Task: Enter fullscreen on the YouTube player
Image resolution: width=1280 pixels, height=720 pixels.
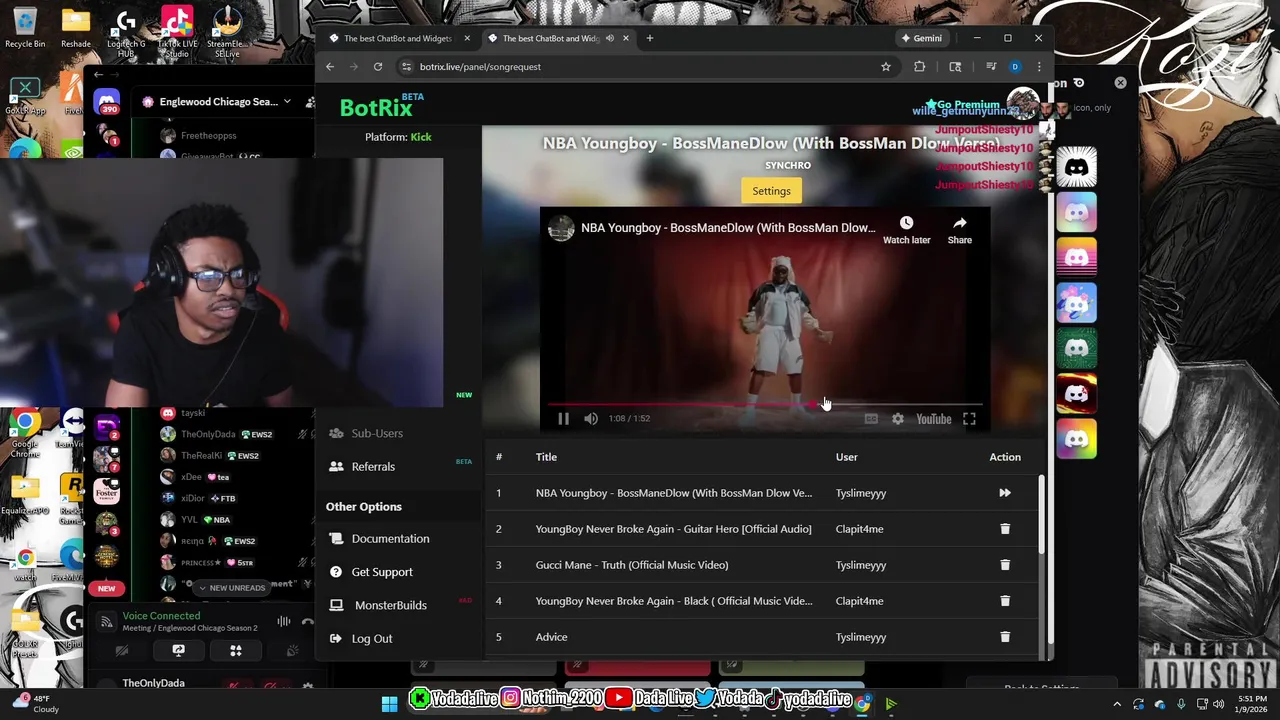Action: tap(969, 419)
